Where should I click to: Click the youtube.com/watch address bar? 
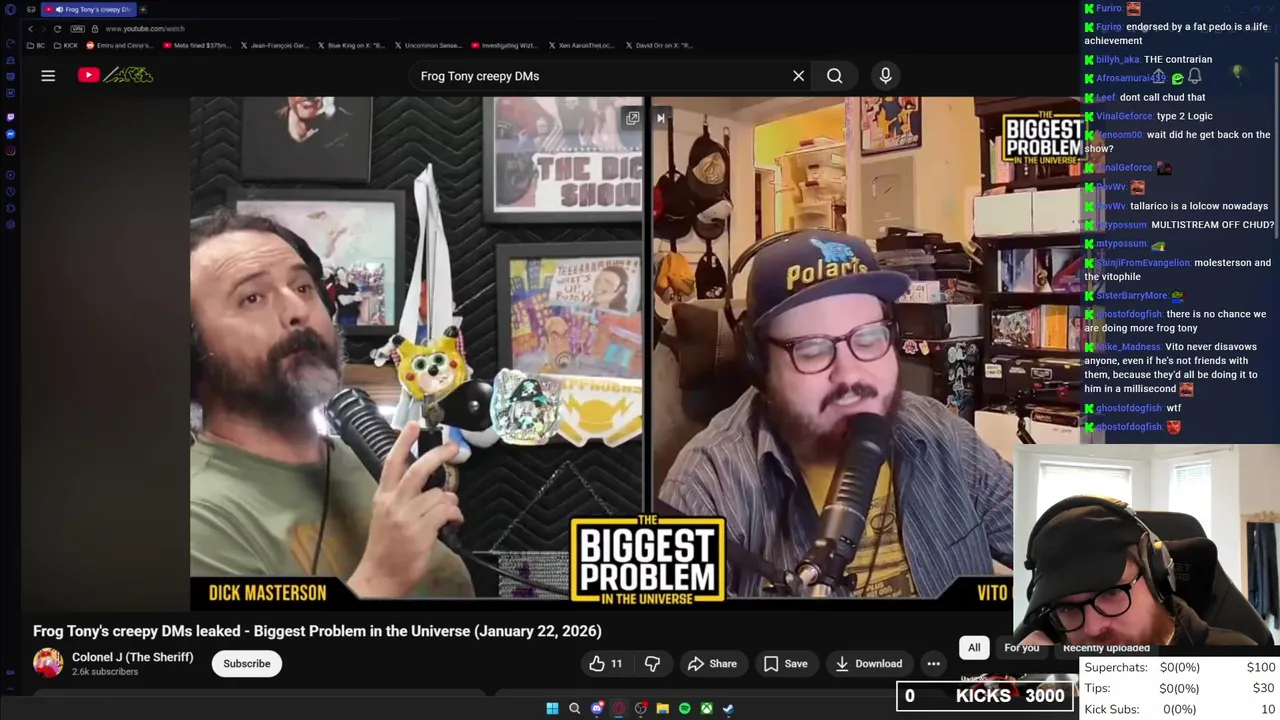click(x=145, y=29)
